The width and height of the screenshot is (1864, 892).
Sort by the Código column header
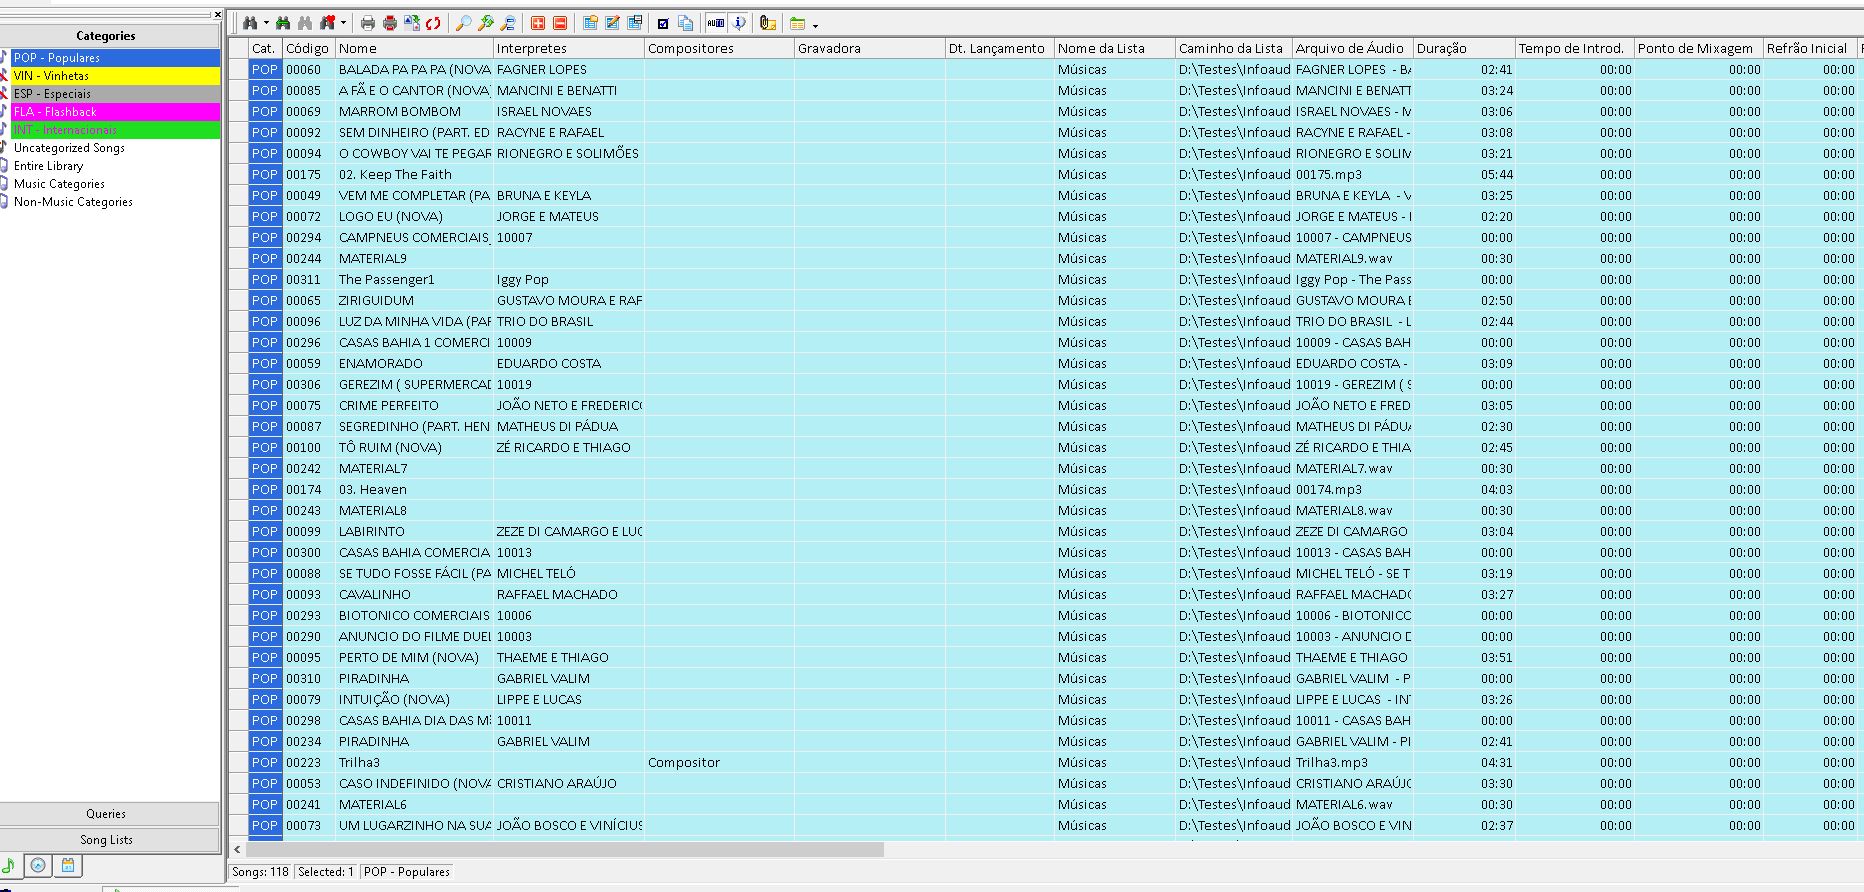[307, 48]
